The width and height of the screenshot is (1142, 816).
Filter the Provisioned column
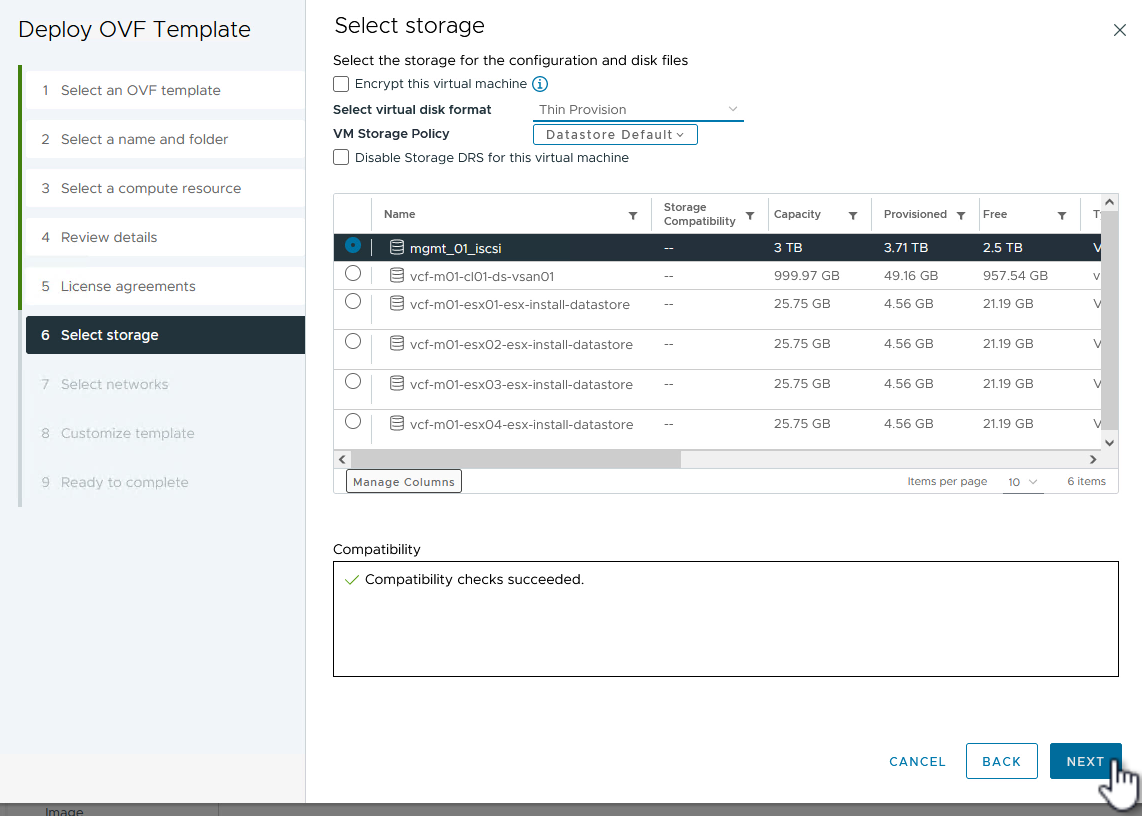click(x=961, y=215)
